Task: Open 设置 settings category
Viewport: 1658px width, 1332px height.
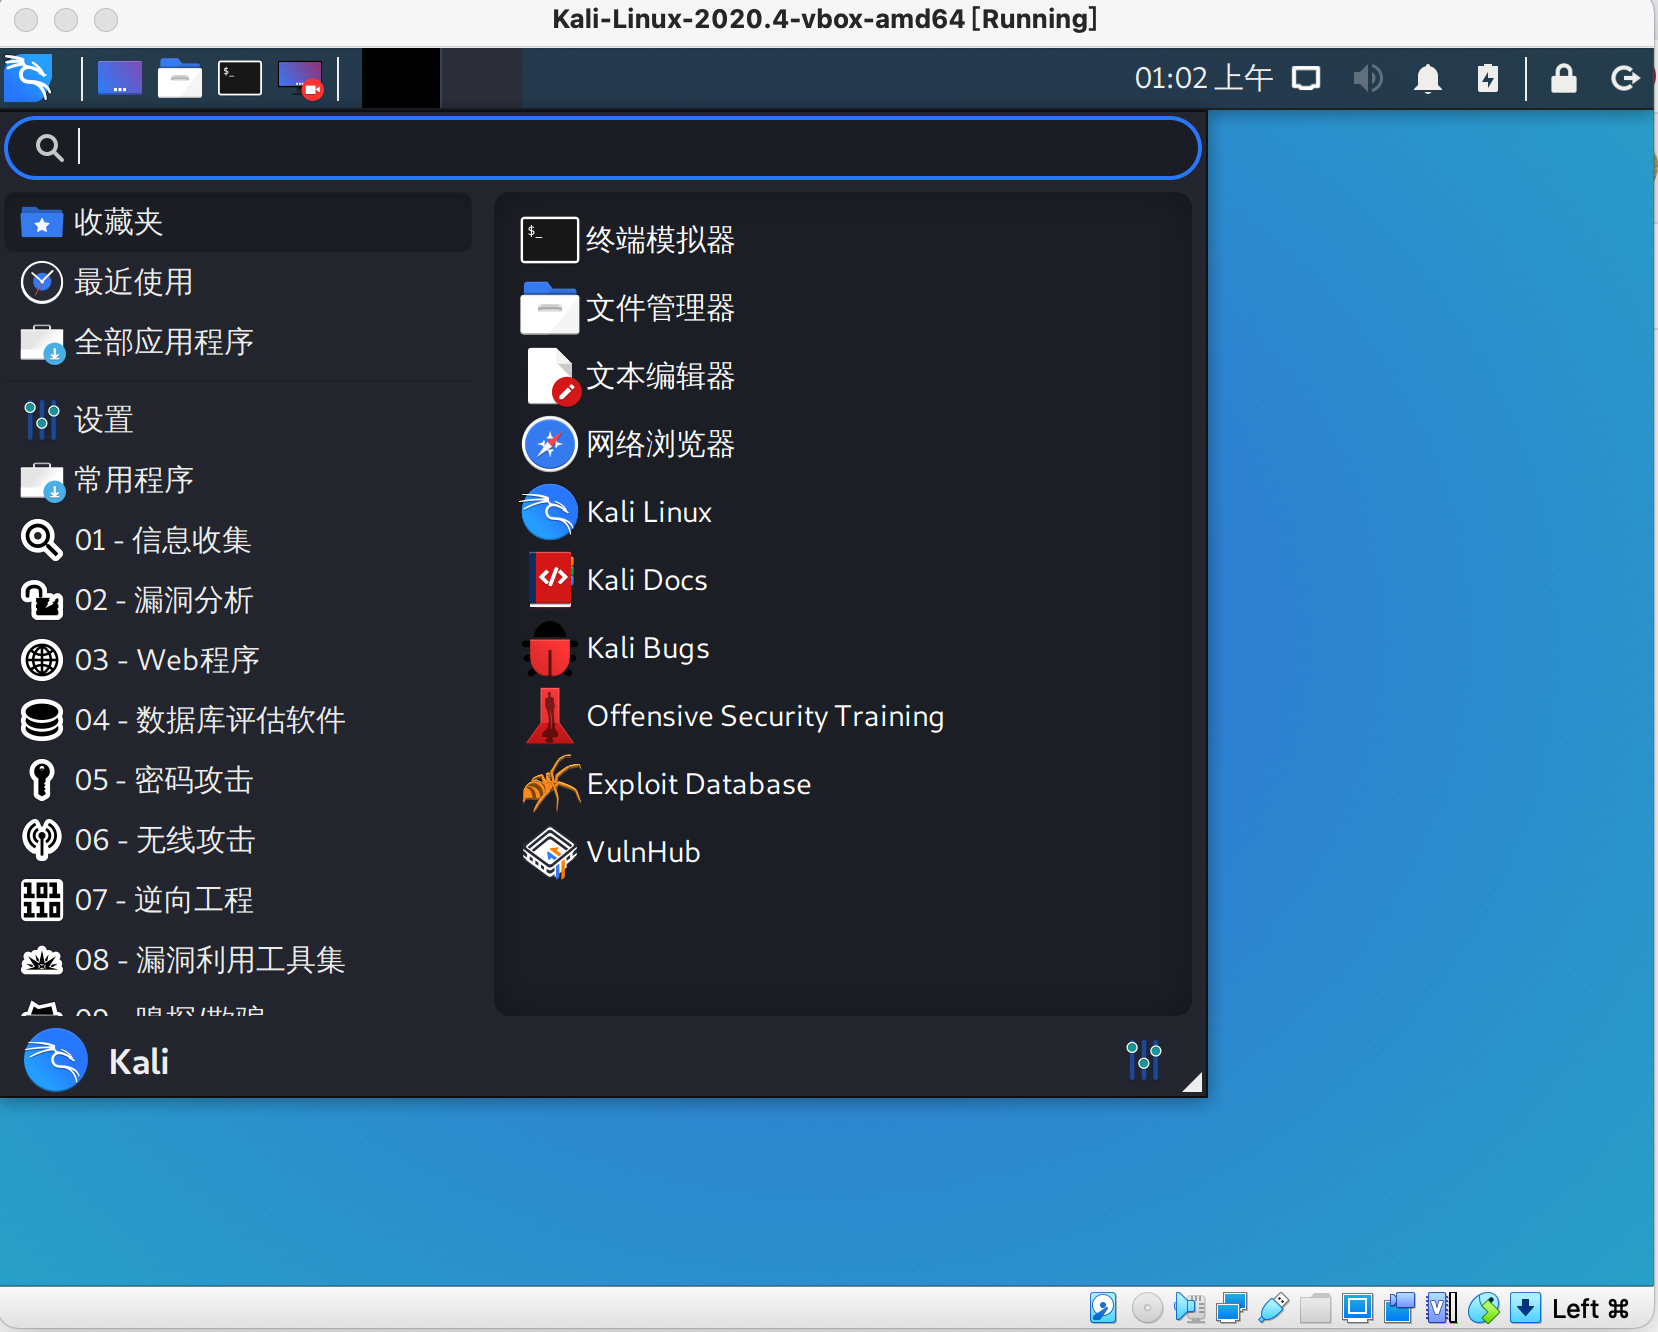Action: pyautogui.click(x=238, y=420)
